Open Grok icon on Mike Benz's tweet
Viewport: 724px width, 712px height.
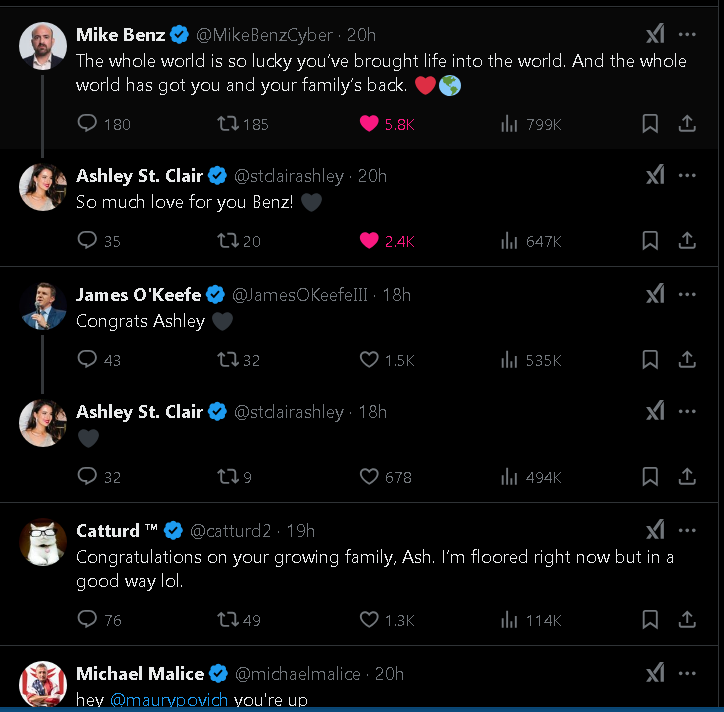point(655,35)
